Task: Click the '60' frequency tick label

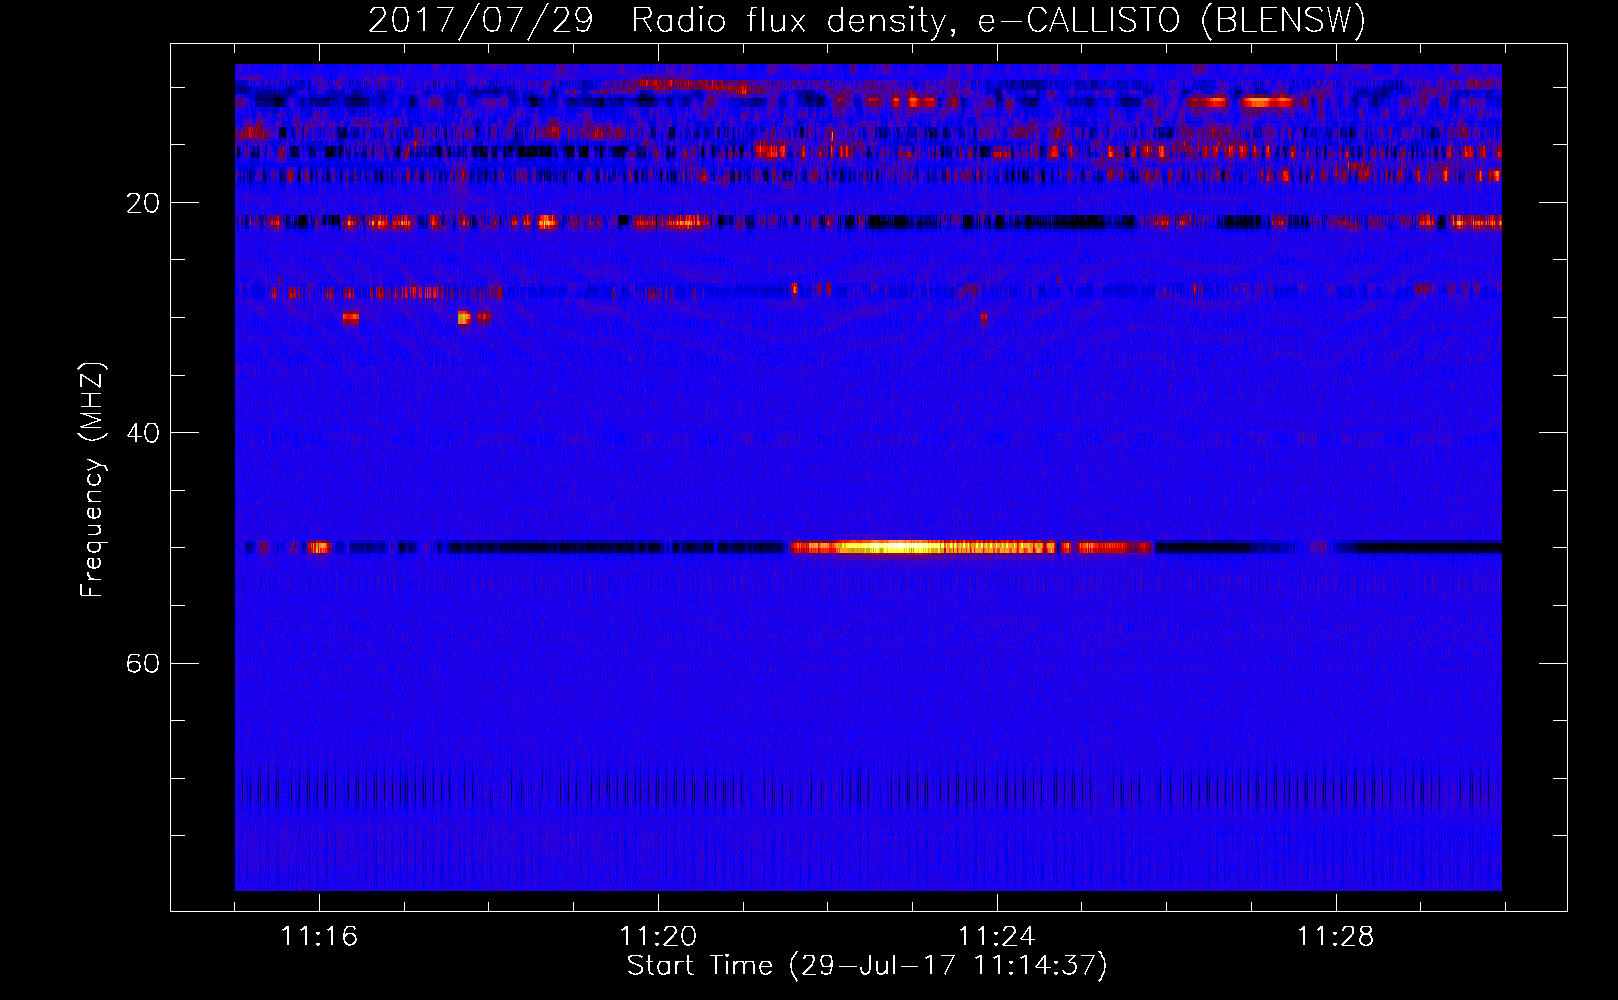Action: coord(142,664)
